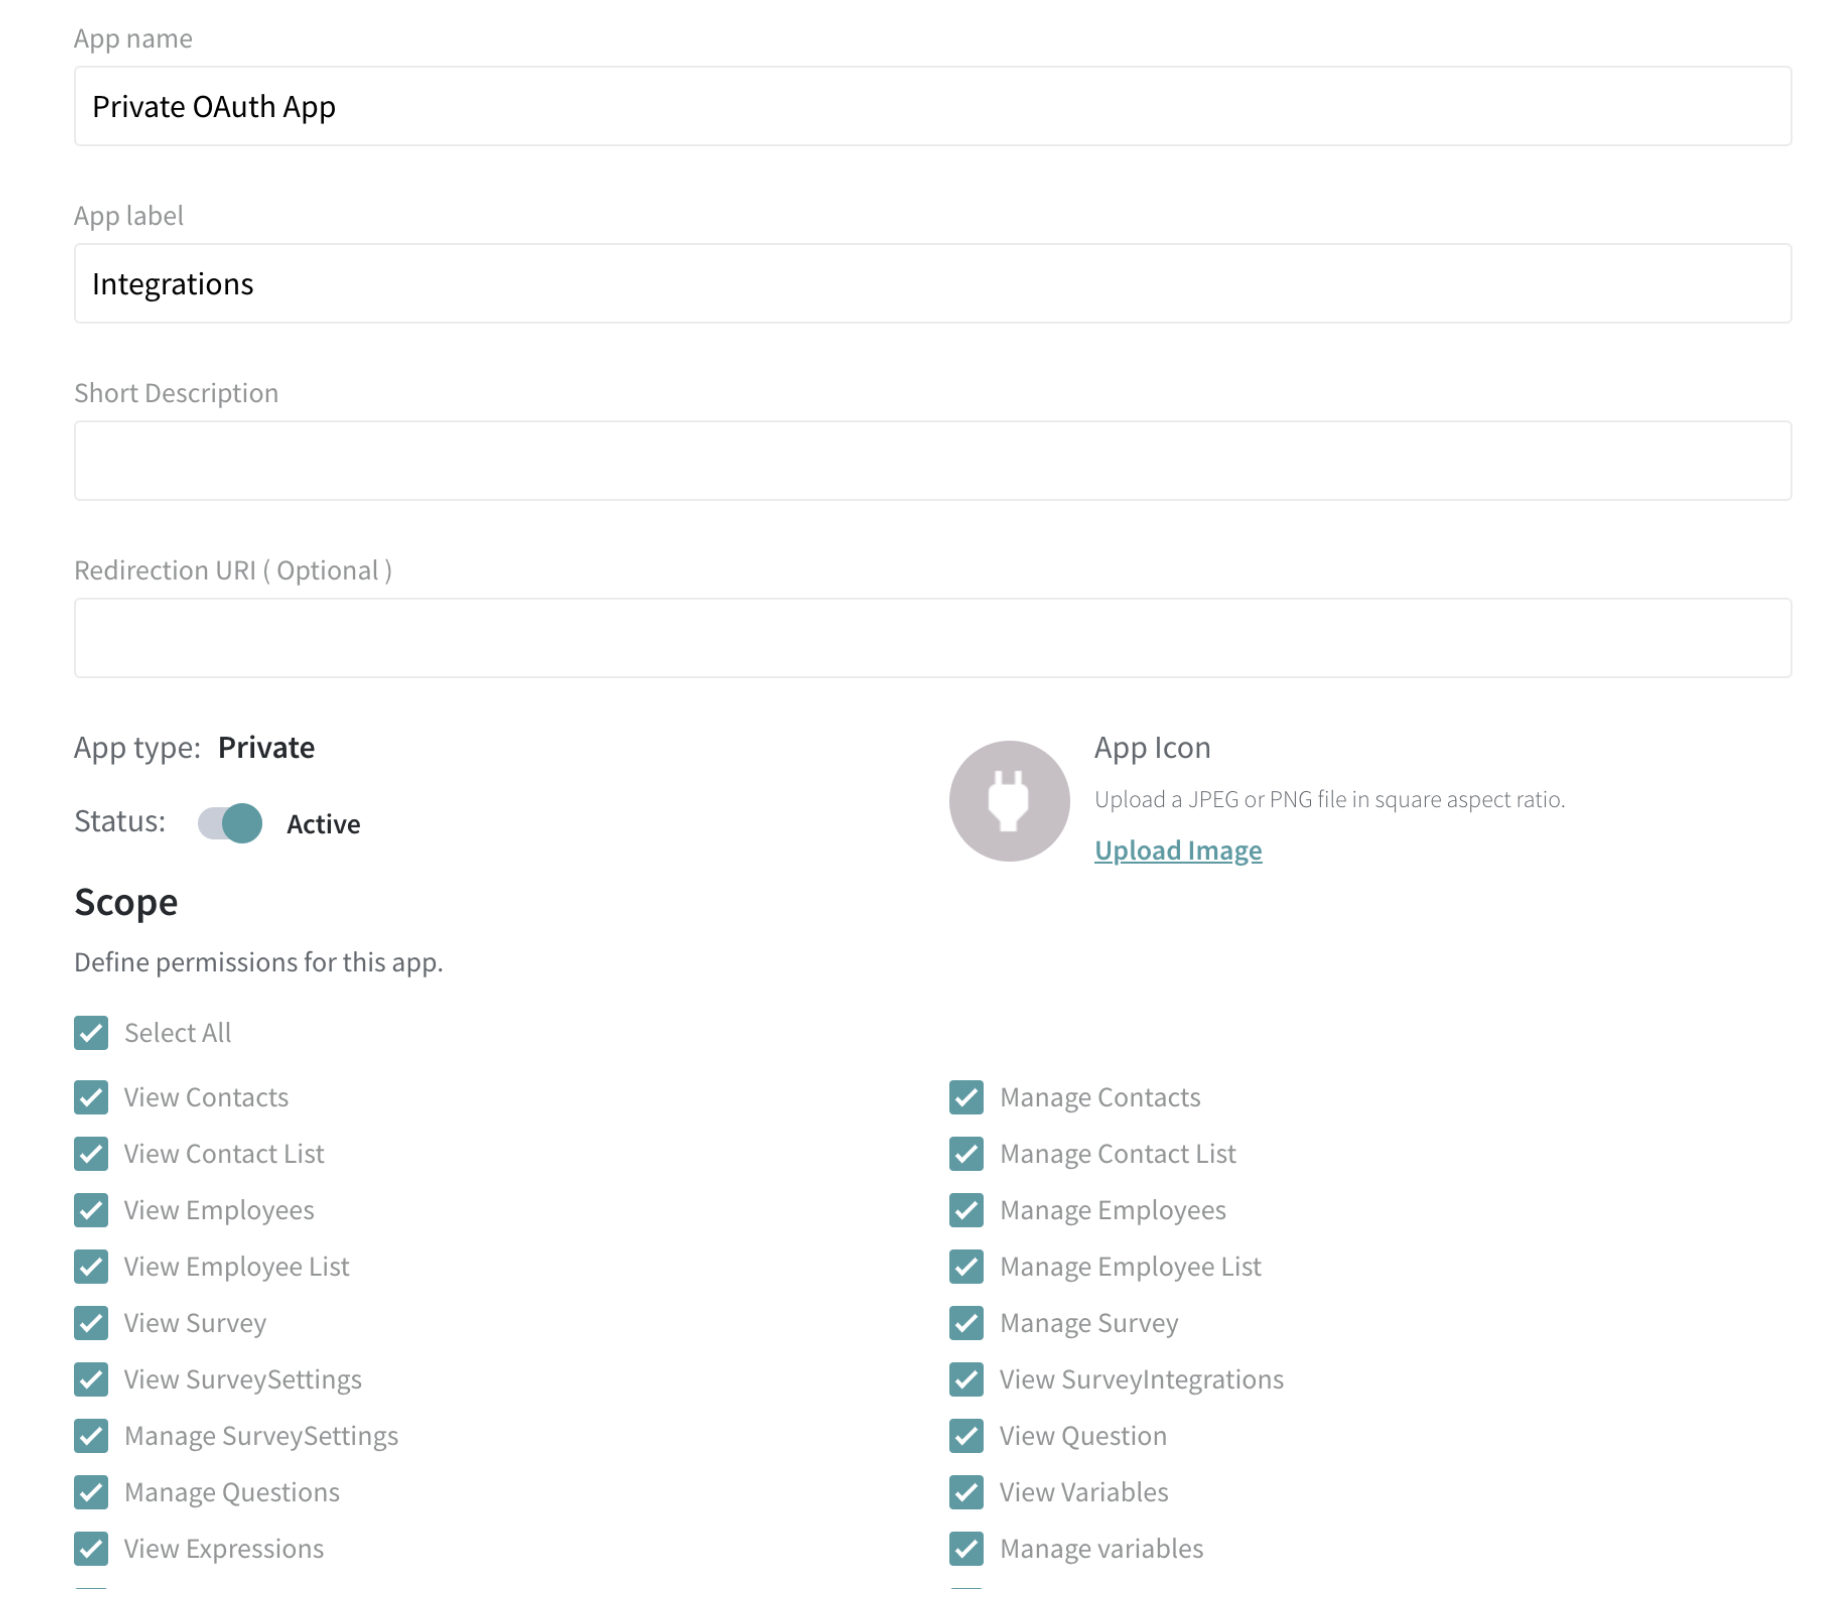This screenshot has width=1840, height=1604.
Task: Toggle Manage Employees checkbox
Action: (966, 1209)
